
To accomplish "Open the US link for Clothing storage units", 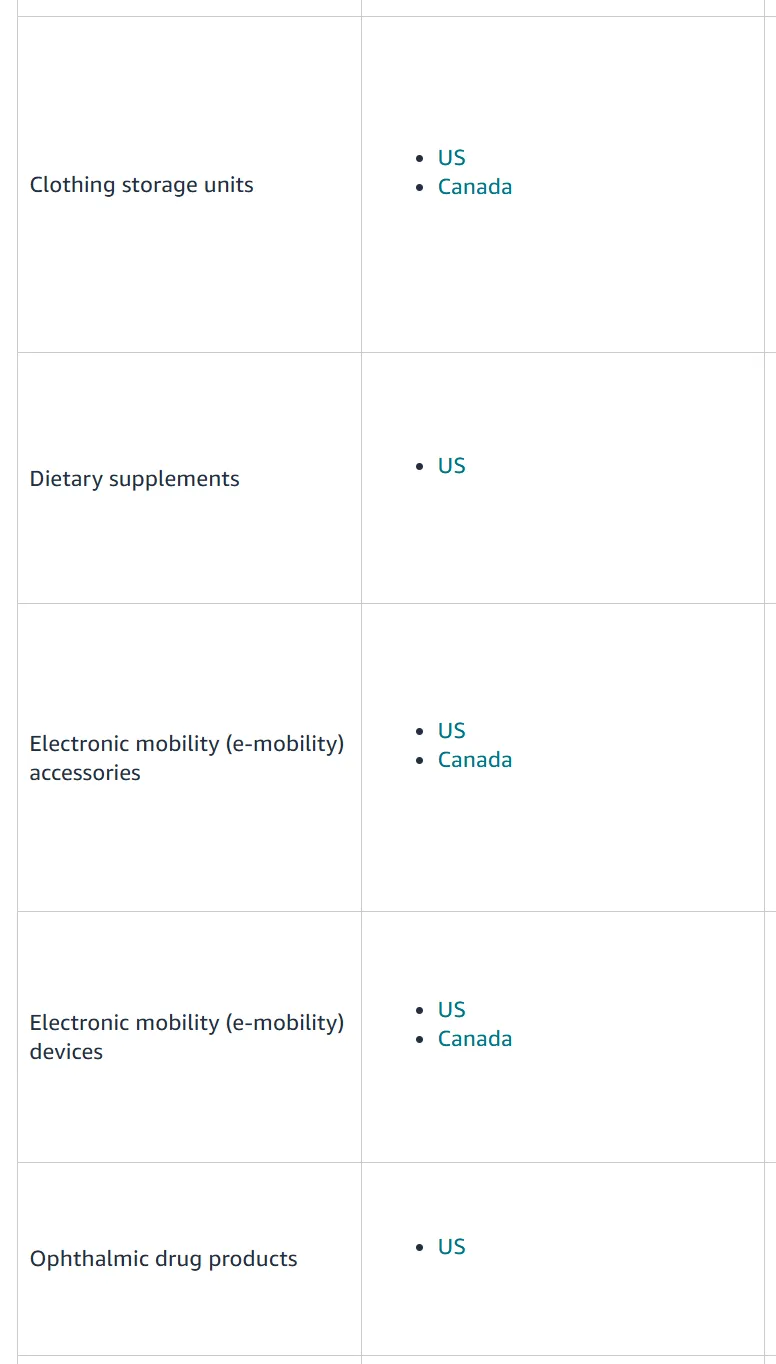I will (451, 158).
